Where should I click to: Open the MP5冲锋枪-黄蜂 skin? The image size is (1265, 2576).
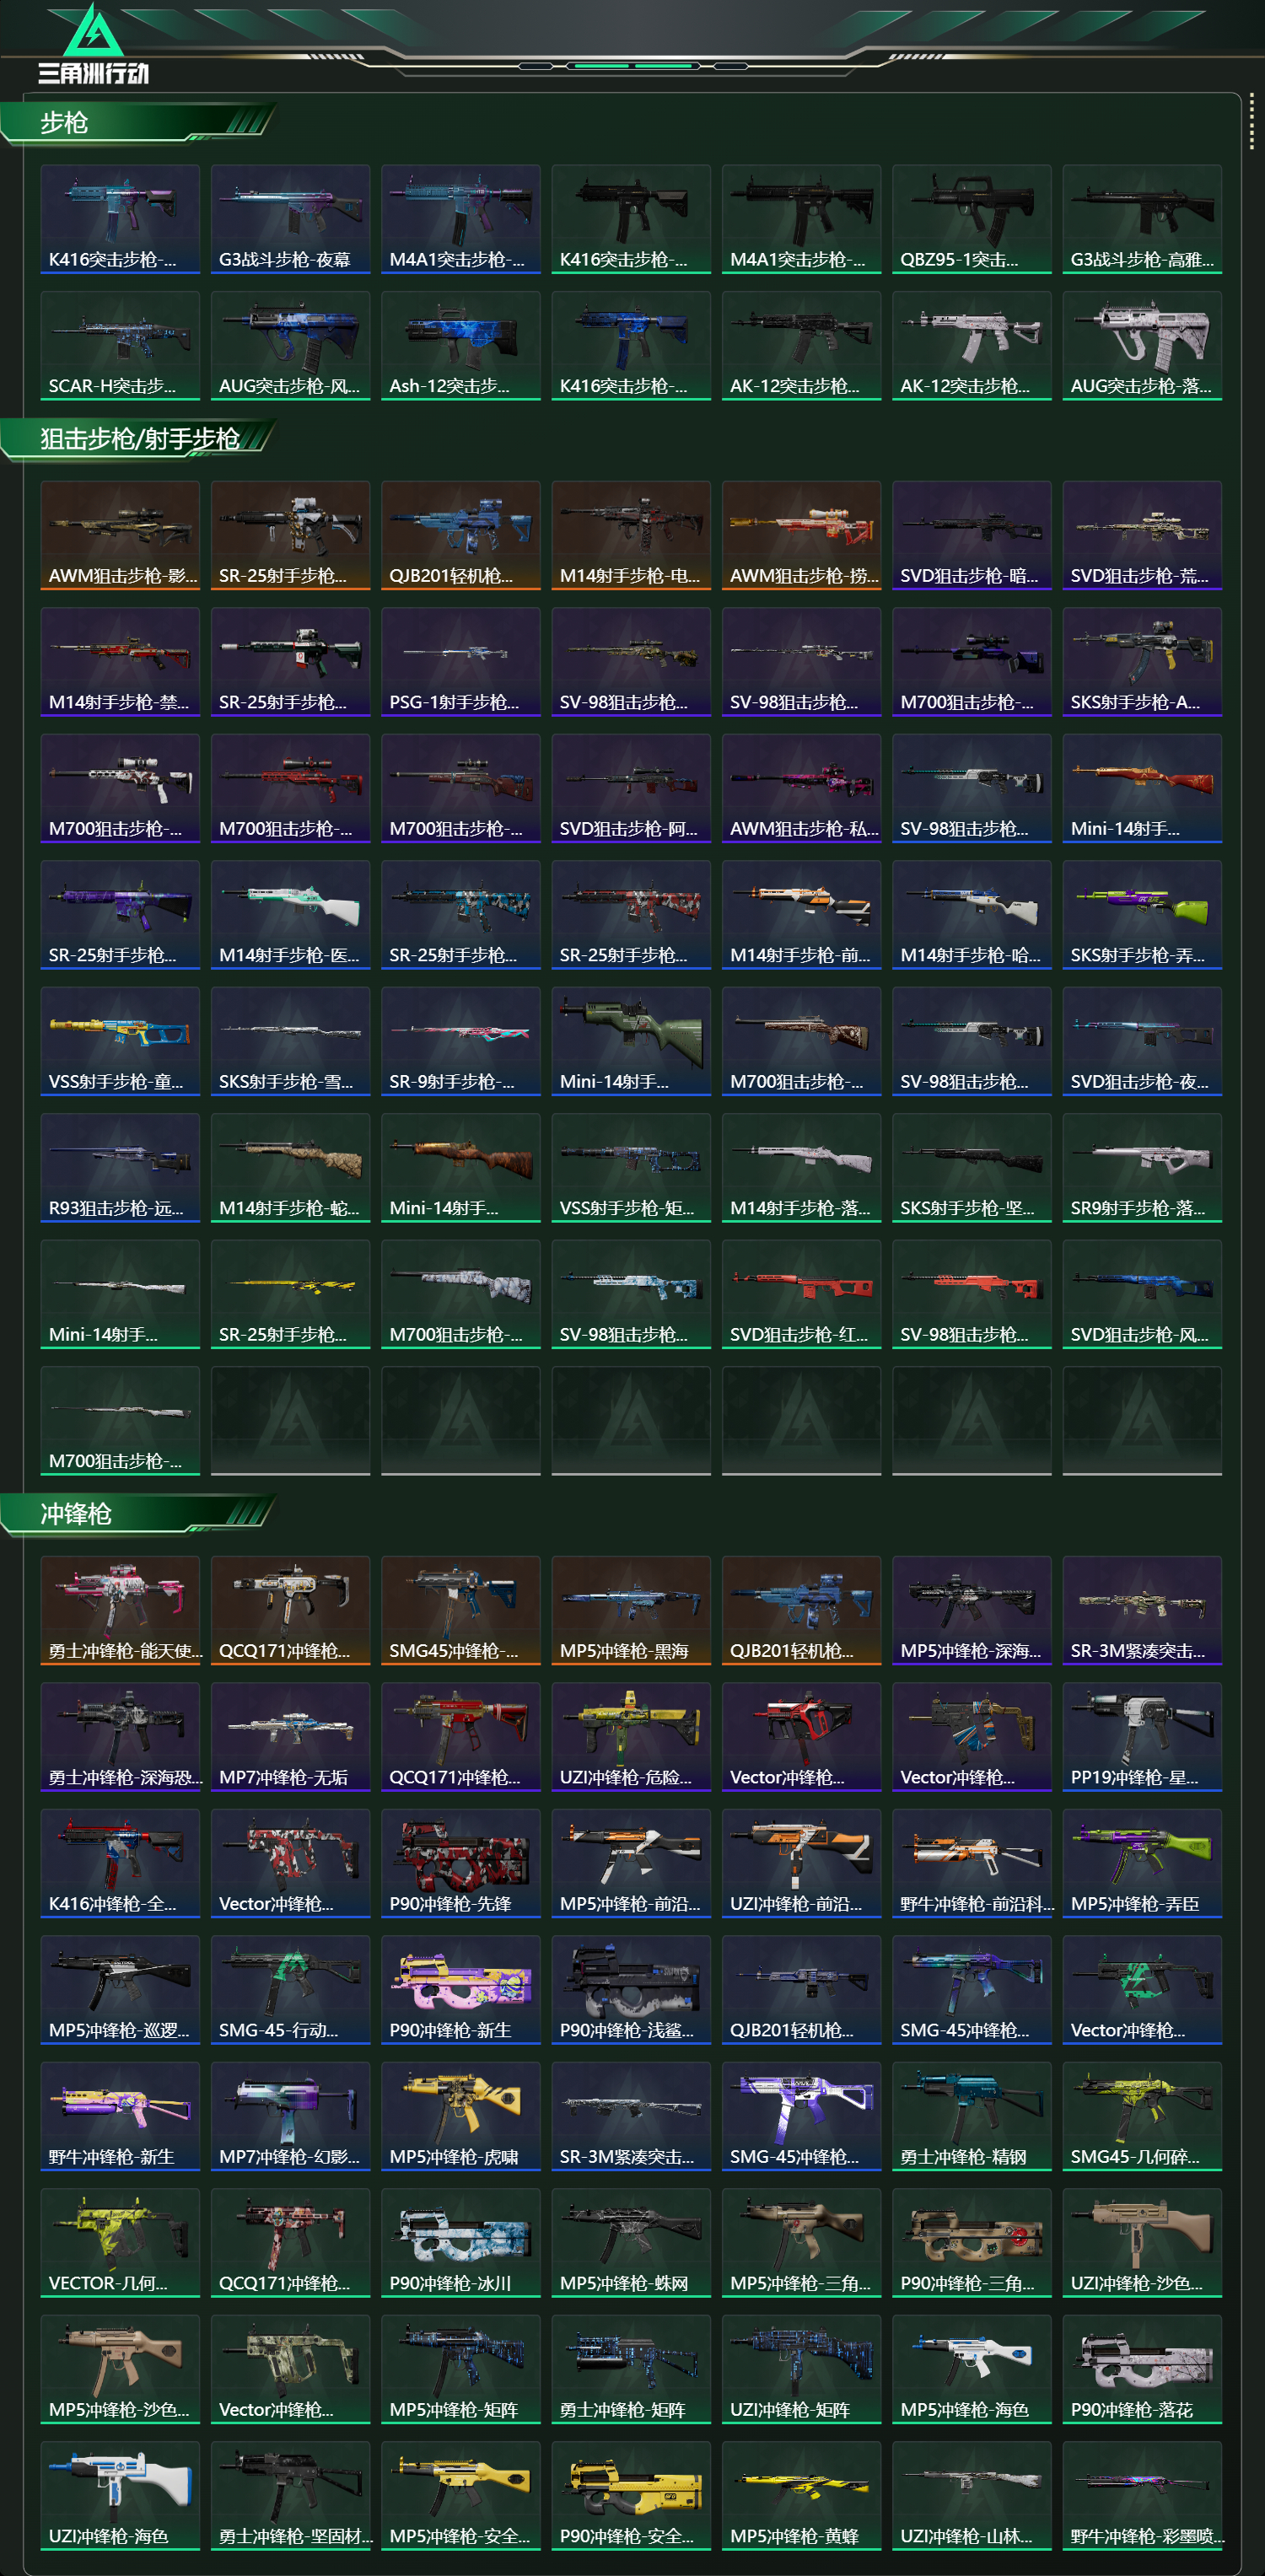point(801,2496)
